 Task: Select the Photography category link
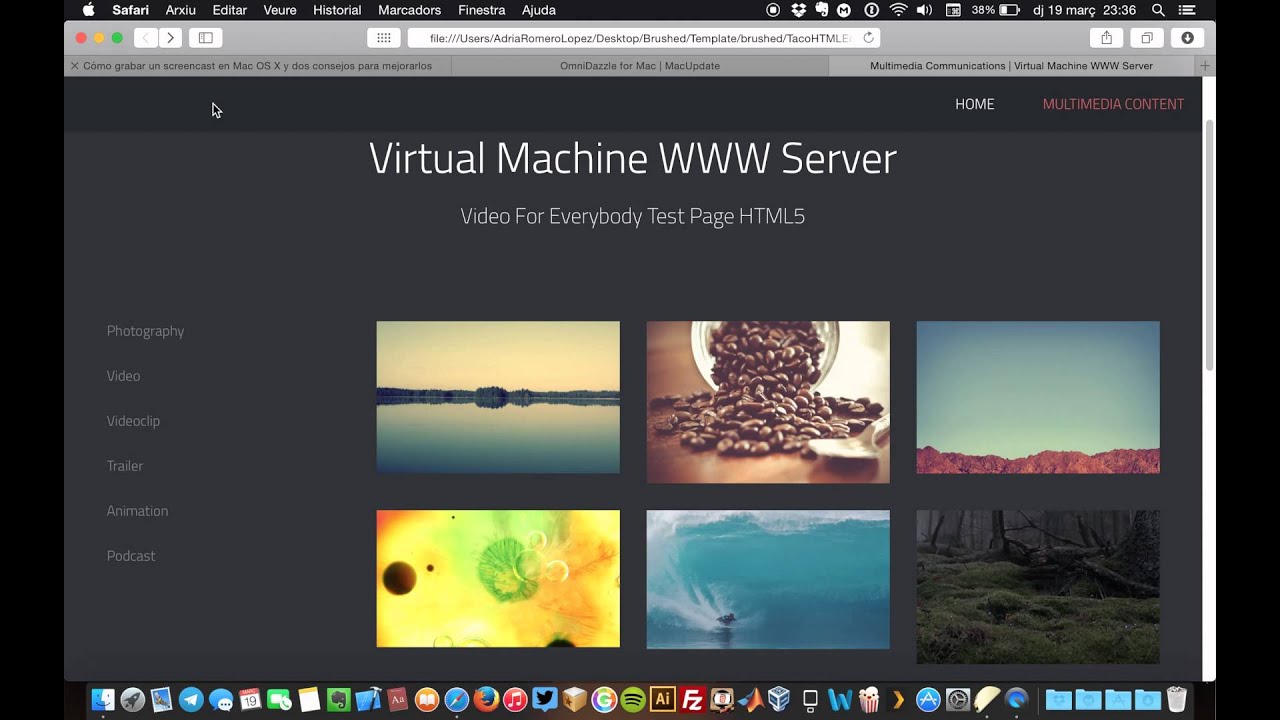click(x=145, y=331)
